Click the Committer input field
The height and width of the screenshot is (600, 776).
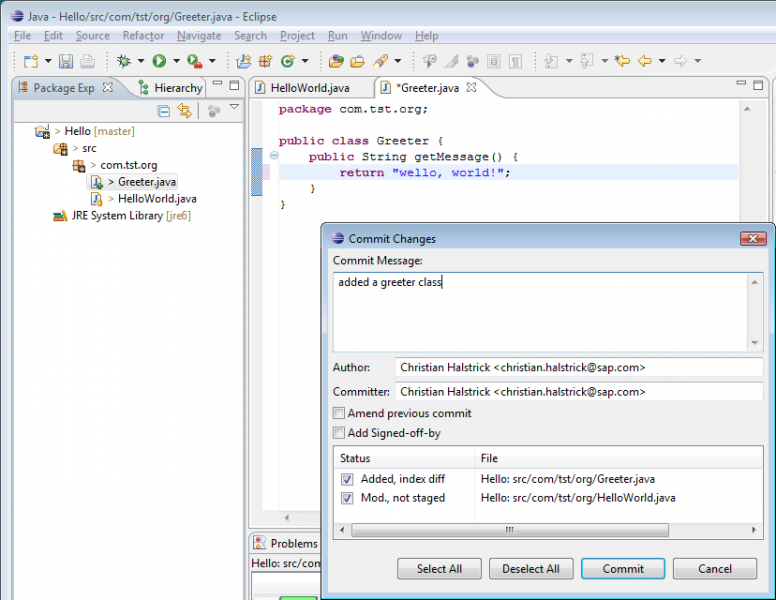coord(579,392)
